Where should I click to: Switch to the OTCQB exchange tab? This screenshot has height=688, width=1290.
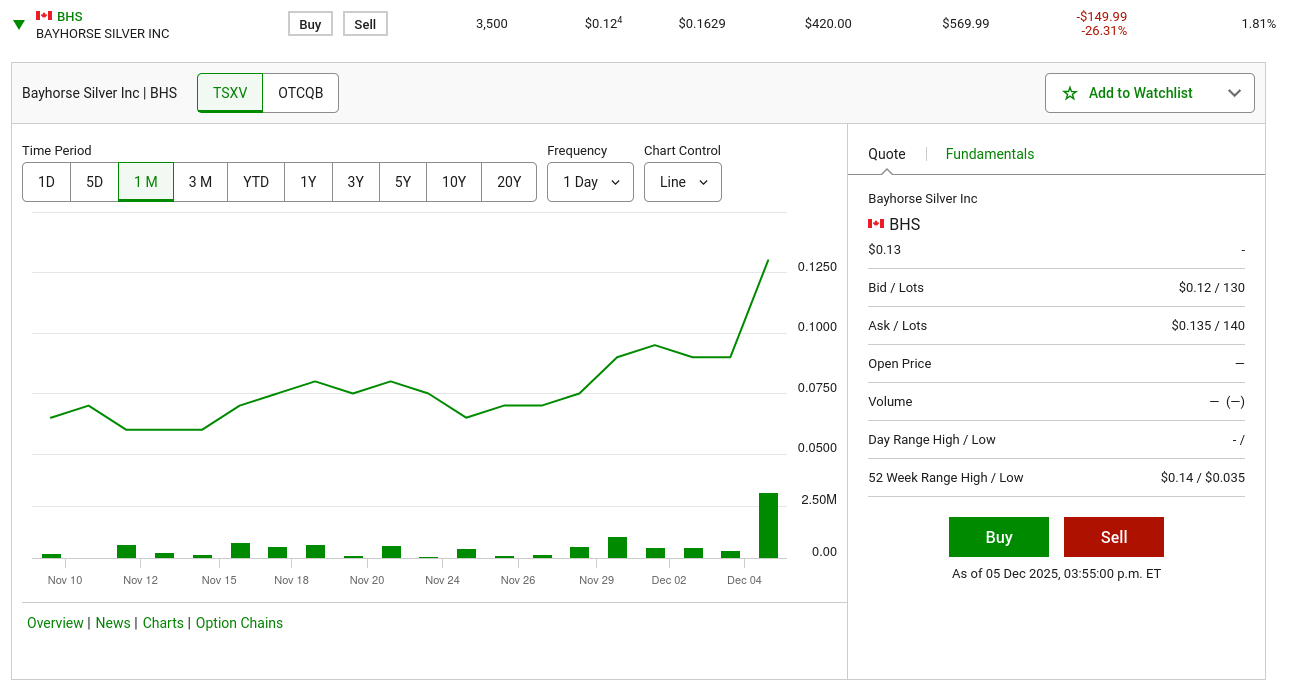tap(301, 93)
